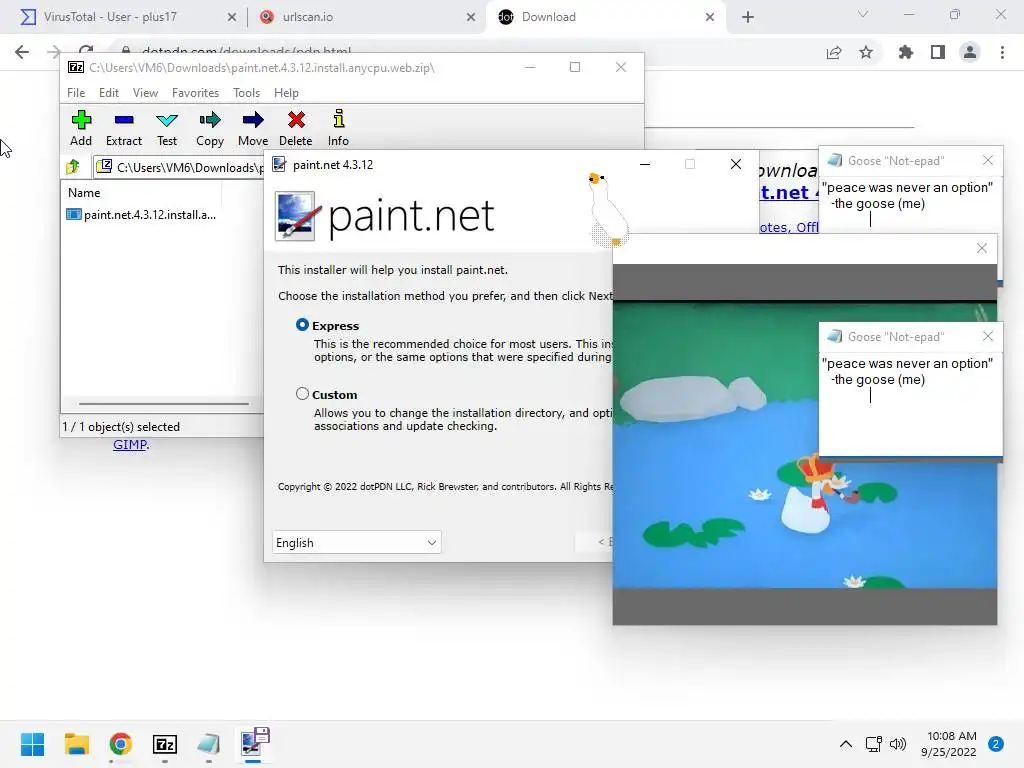Click the Move arrow icon in 7-Zip
The width and height of the screenshot is (1024, 768).
click(x=253, y=128)
